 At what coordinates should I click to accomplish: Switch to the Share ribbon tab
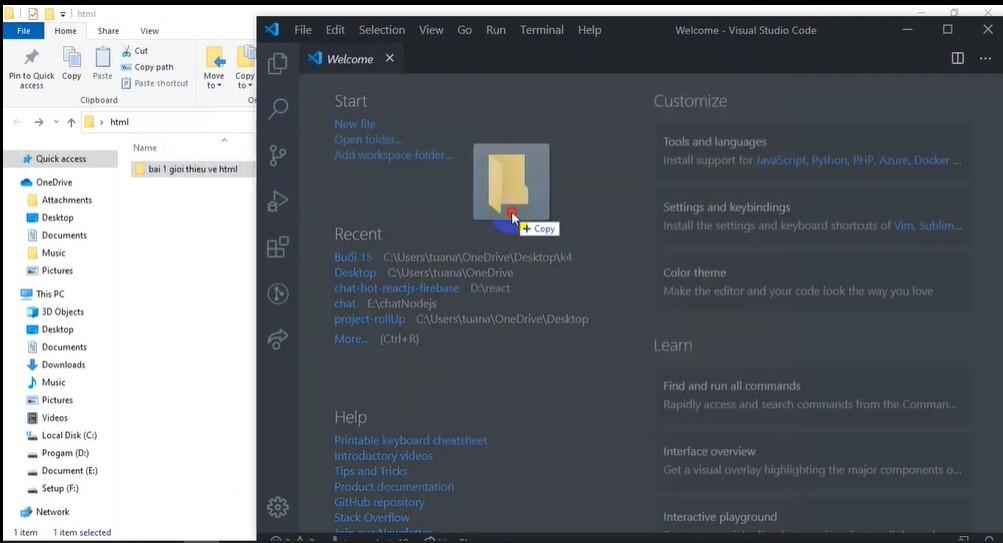tap(108, 31)
